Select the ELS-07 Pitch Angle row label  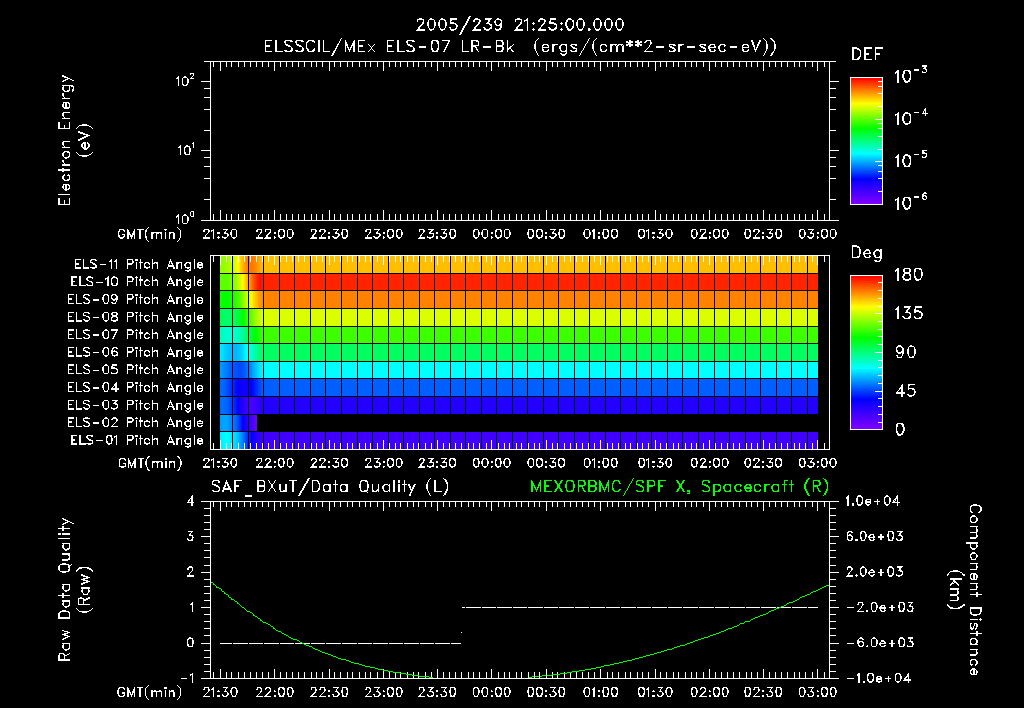(x=135, y=335)
